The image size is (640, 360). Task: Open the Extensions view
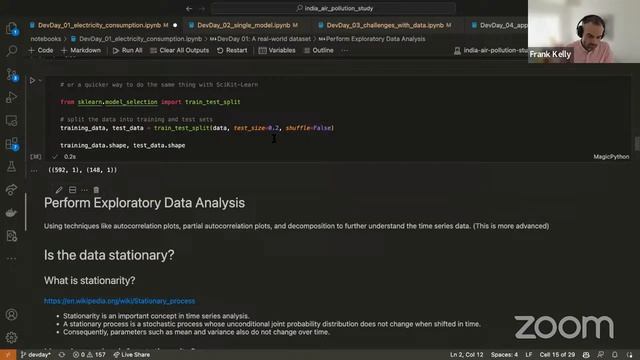pyautogui.click(x=11, y=144)
